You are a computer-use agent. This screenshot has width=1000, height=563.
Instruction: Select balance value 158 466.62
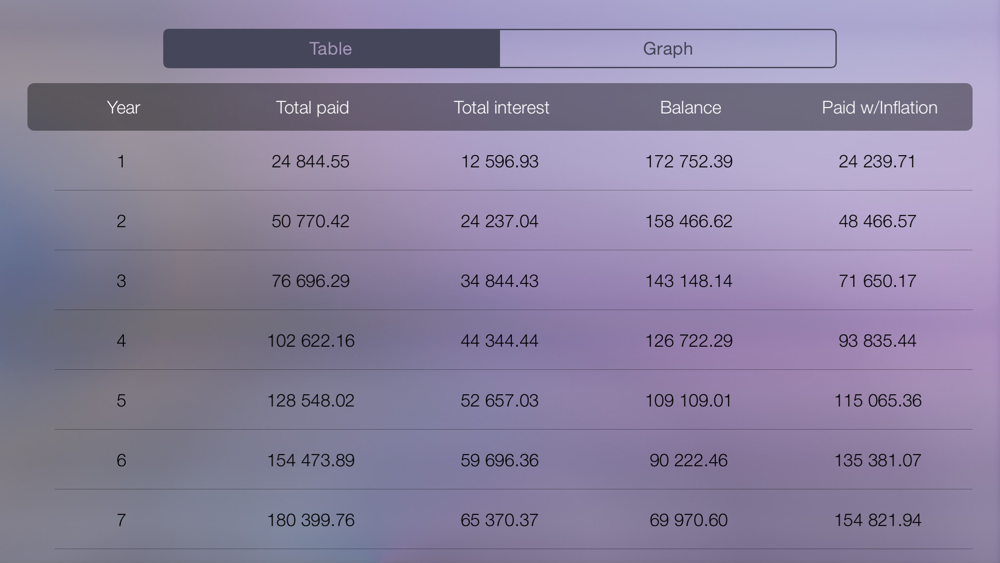tap(688, 221)
